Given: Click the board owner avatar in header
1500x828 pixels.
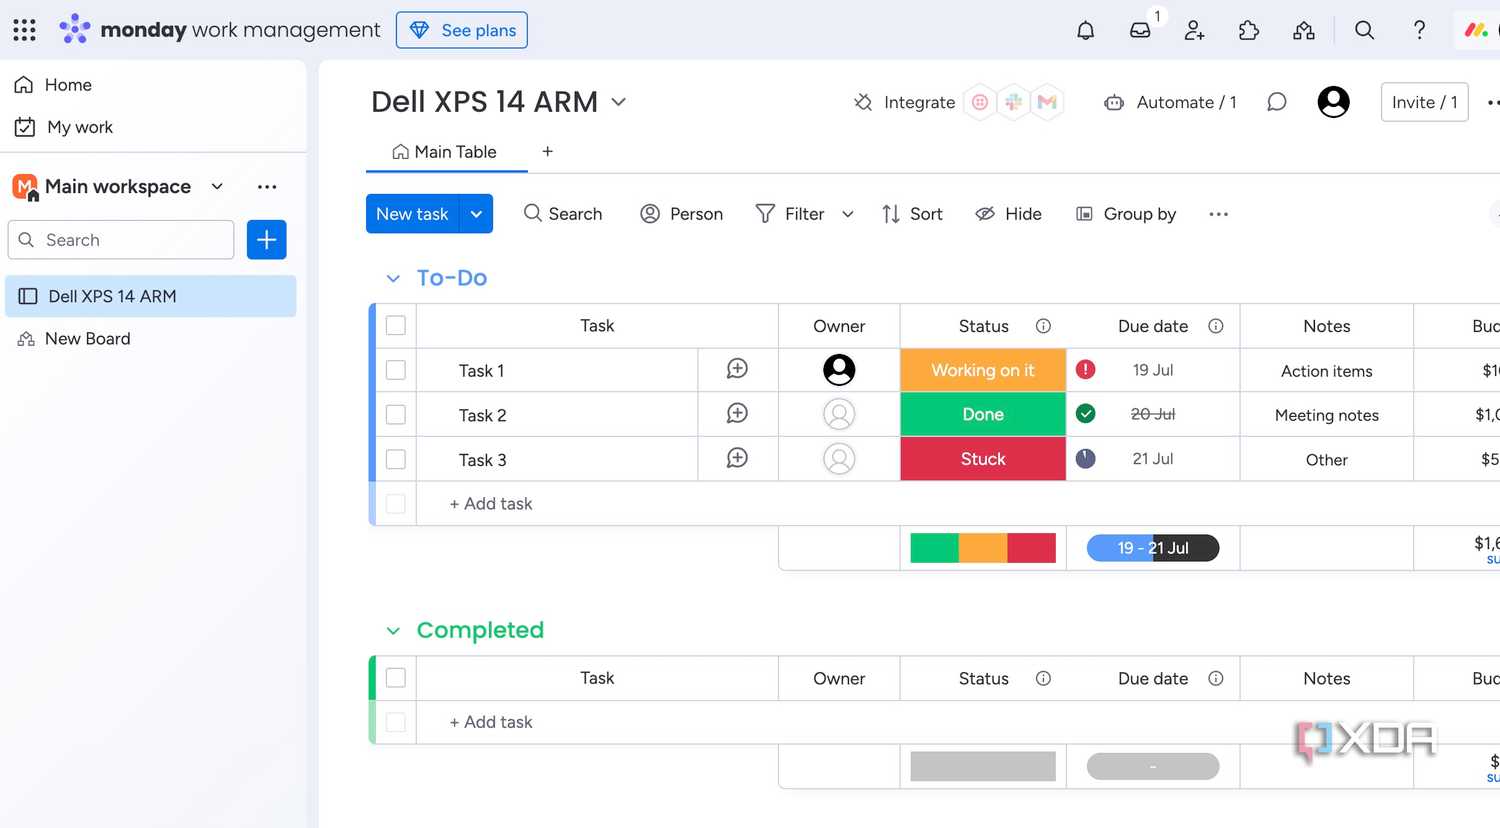Looking at the screenshot, I should click(1333, 102).
